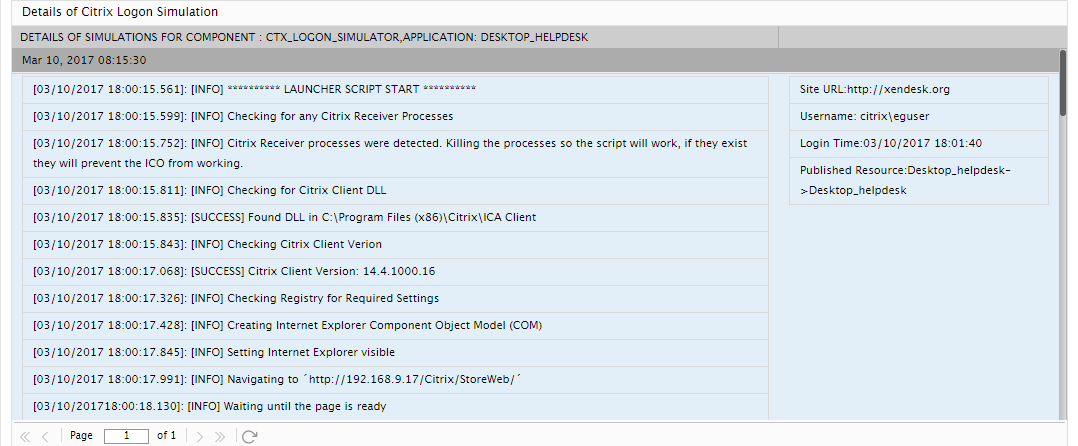Go to next page arrow
1078x446 pixels.
(x=199, y=436)
